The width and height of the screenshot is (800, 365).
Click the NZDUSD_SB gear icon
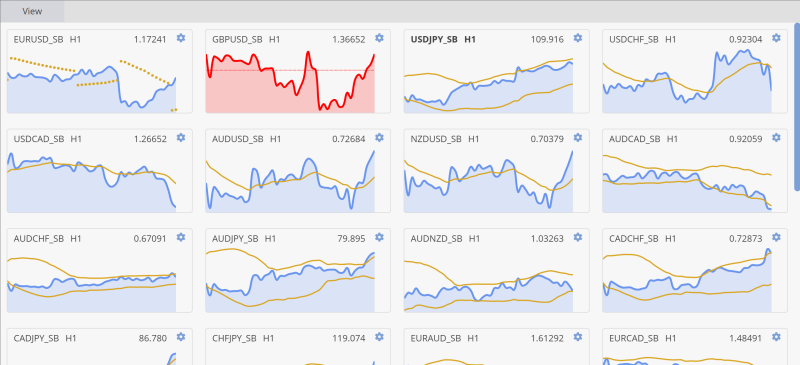pos(578,137)
